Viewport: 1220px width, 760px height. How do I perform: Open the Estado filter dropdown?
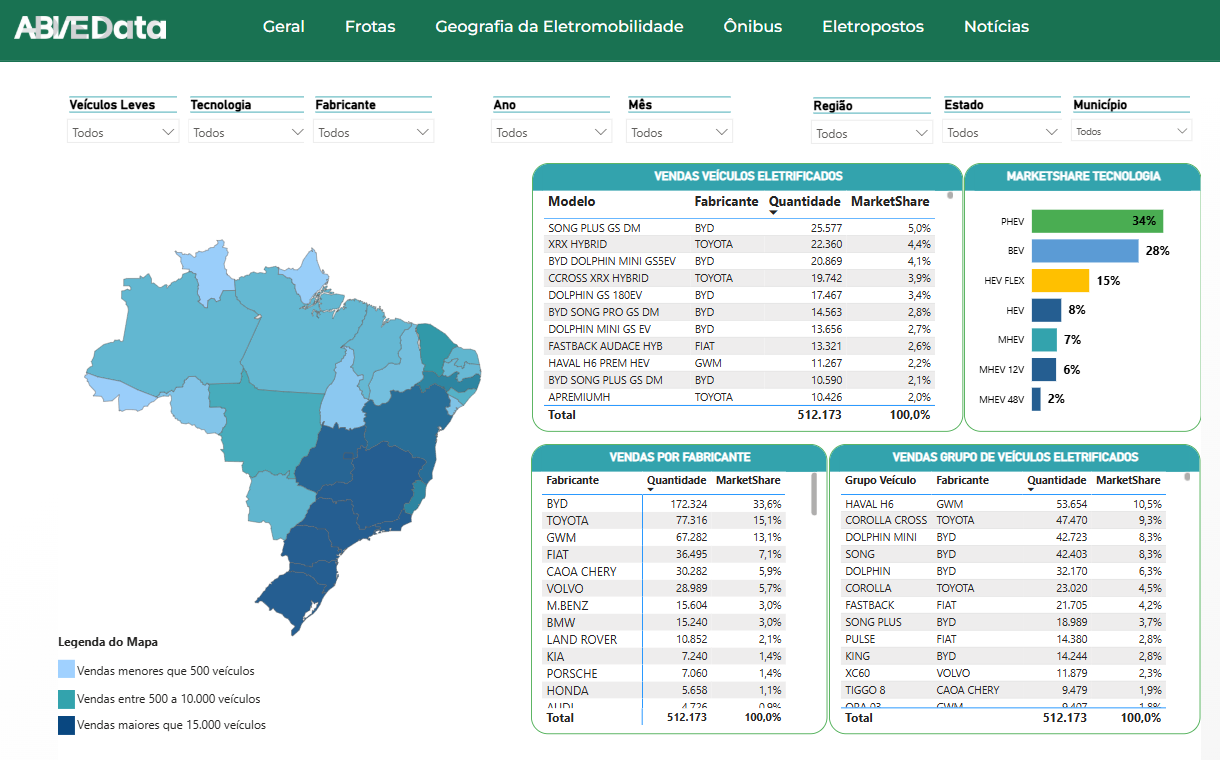1001,132
